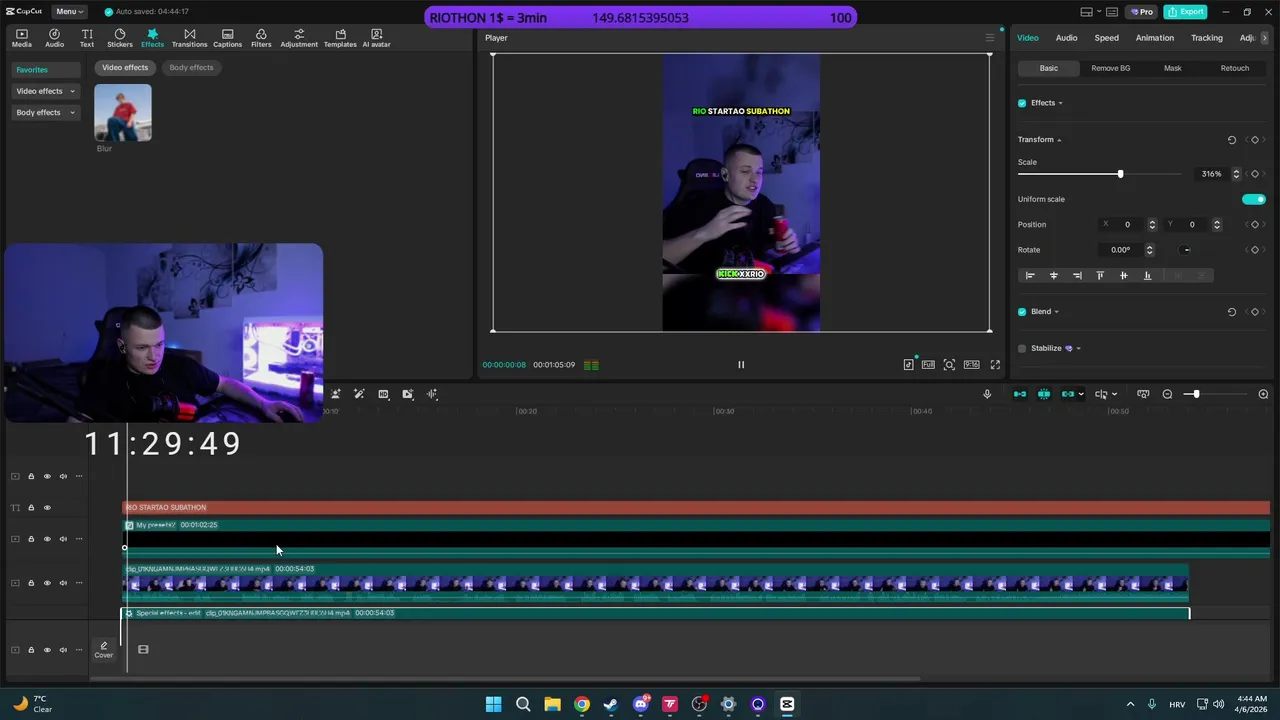The height and width of the screenshot is (720, 1280).
Task: Toggle the Uniform scale switch
Action: coord(1253,199)
